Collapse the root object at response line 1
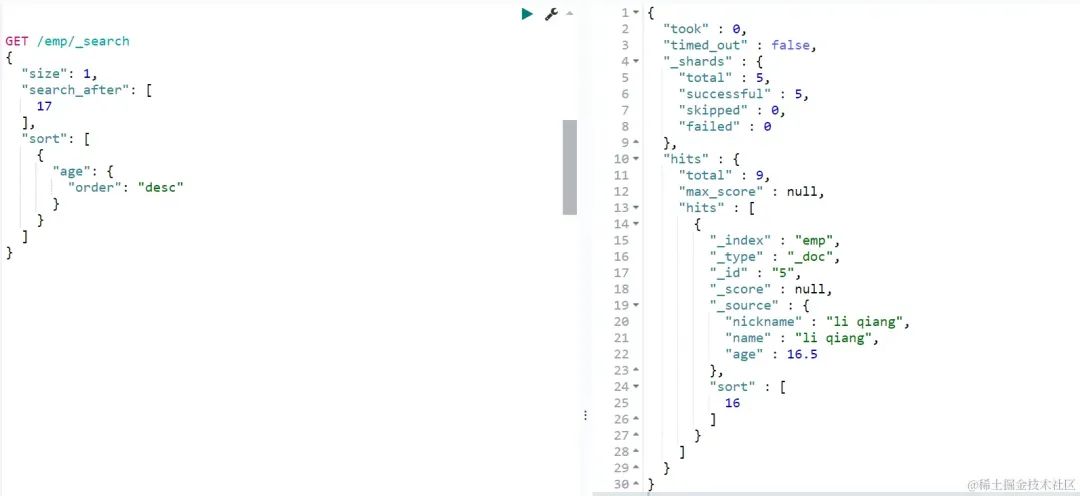Screen dimensions: 1080x496 click(636, 13)
